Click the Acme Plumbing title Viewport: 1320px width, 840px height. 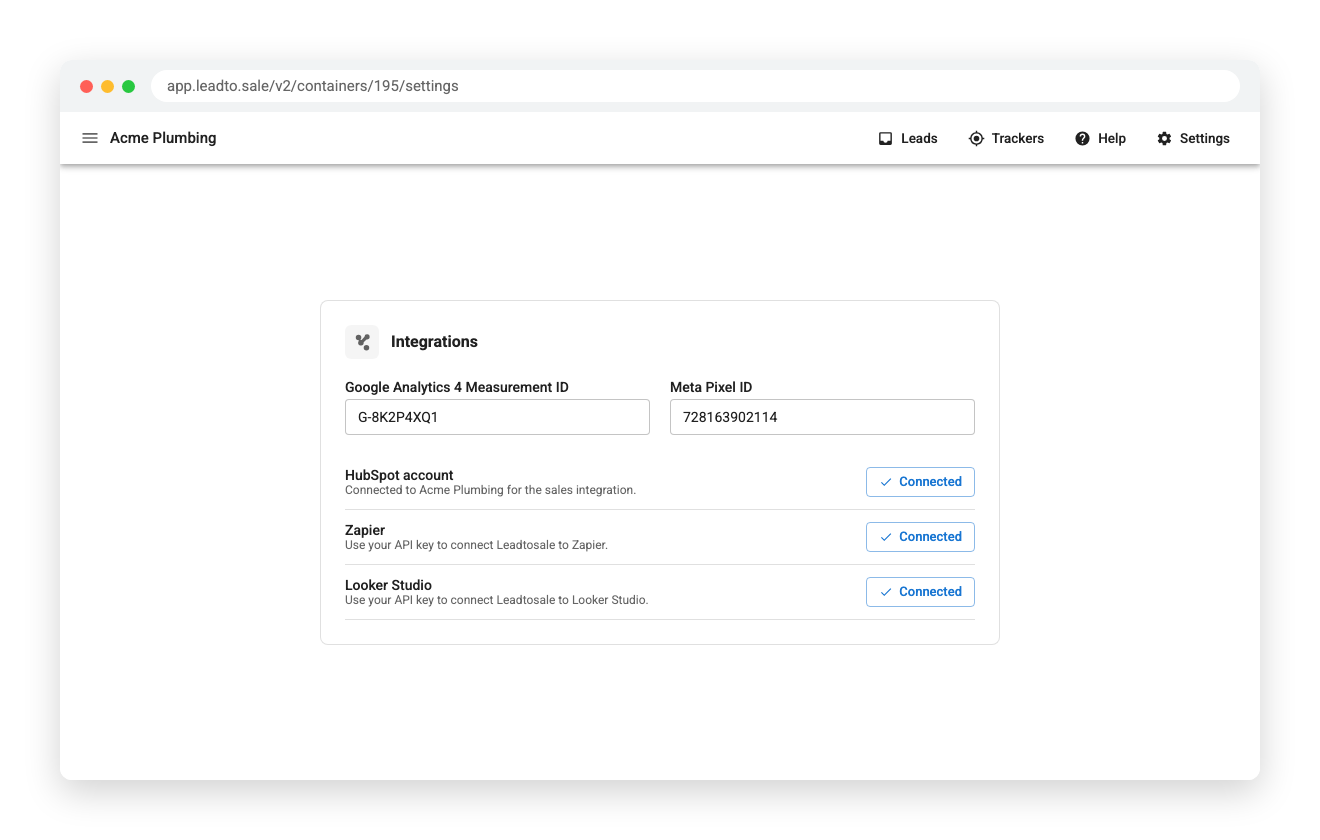tap(163, 138)
